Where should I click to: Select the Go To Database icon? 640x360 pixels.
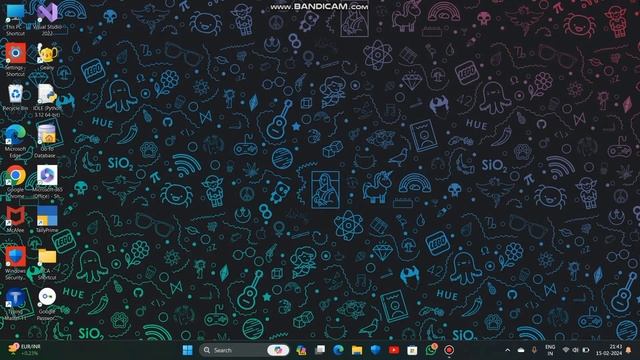[x=47, y=141]
